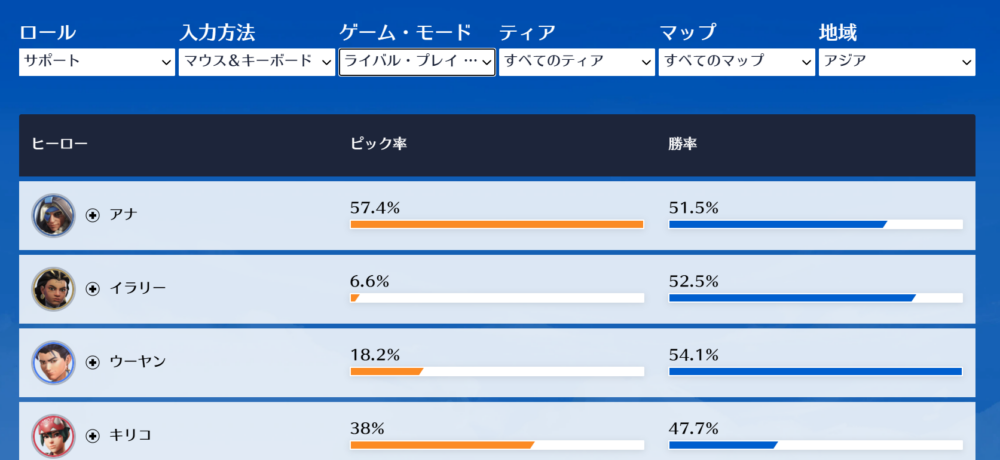
Task: Click Illari's hero portrait
Action: coord(53,288)
